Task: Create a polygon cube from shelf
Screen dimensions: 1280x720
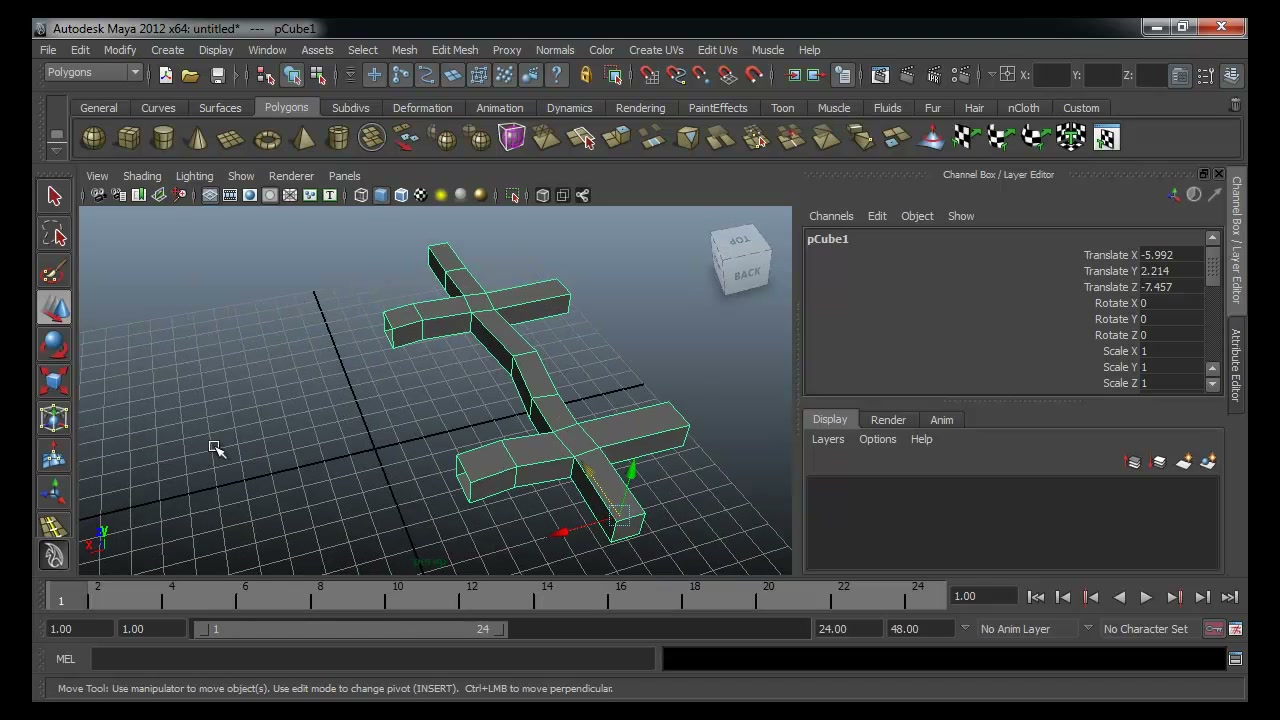Action: click(x=128, y=138)
